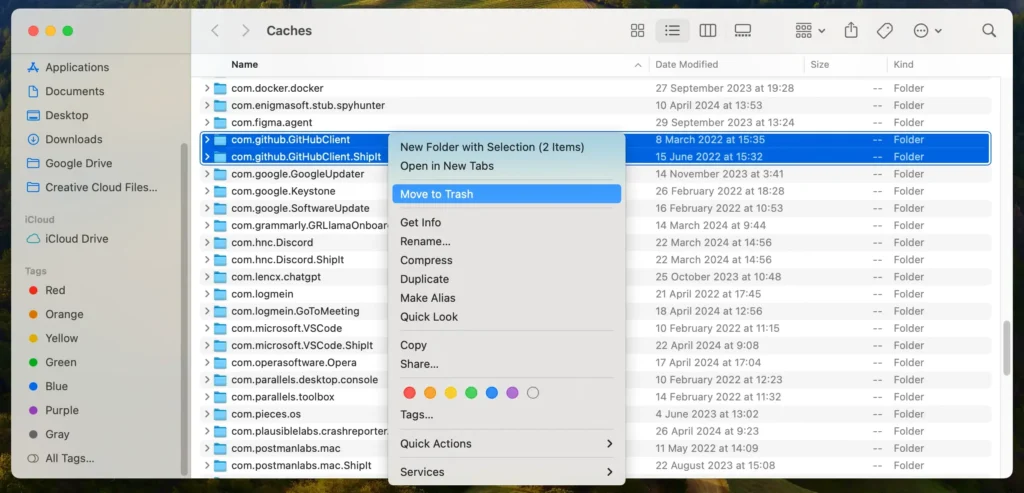Go back with the toolbar back arrow
The image size is (1024, 493).
215,31
